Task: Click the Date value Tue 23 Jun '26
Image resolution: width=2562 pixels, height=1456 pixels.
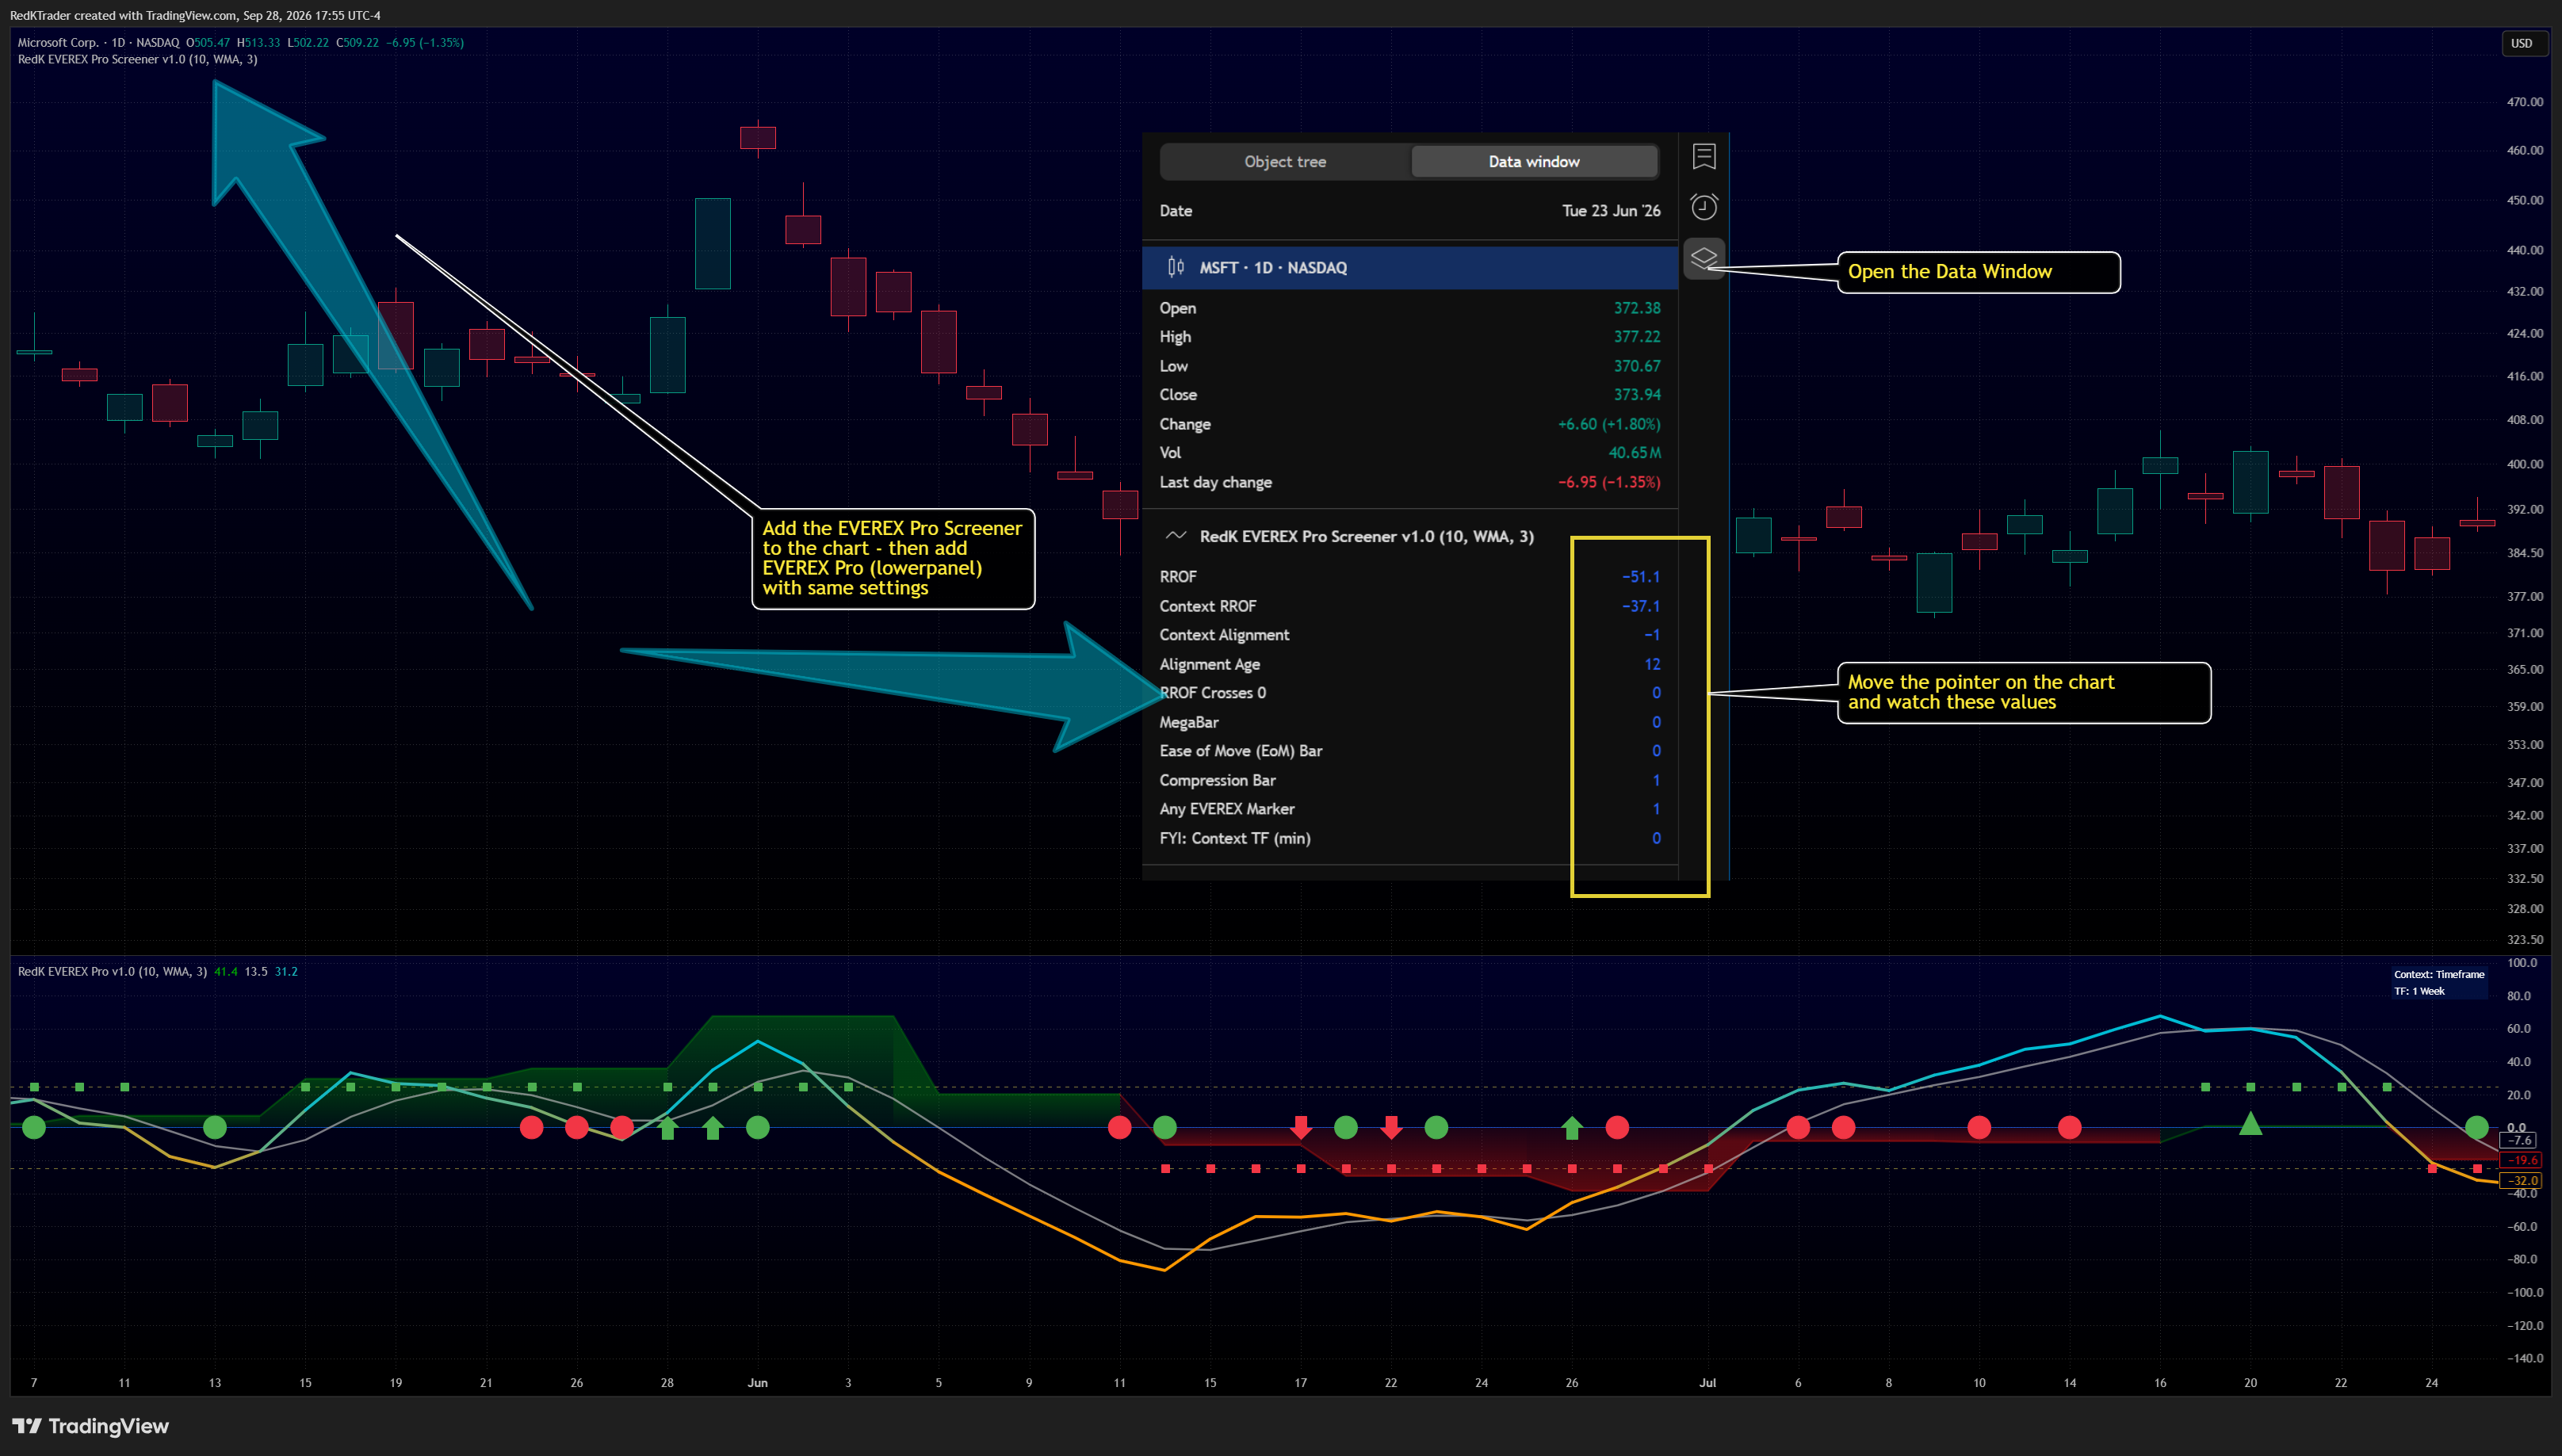Action: tap(1611, 210)
